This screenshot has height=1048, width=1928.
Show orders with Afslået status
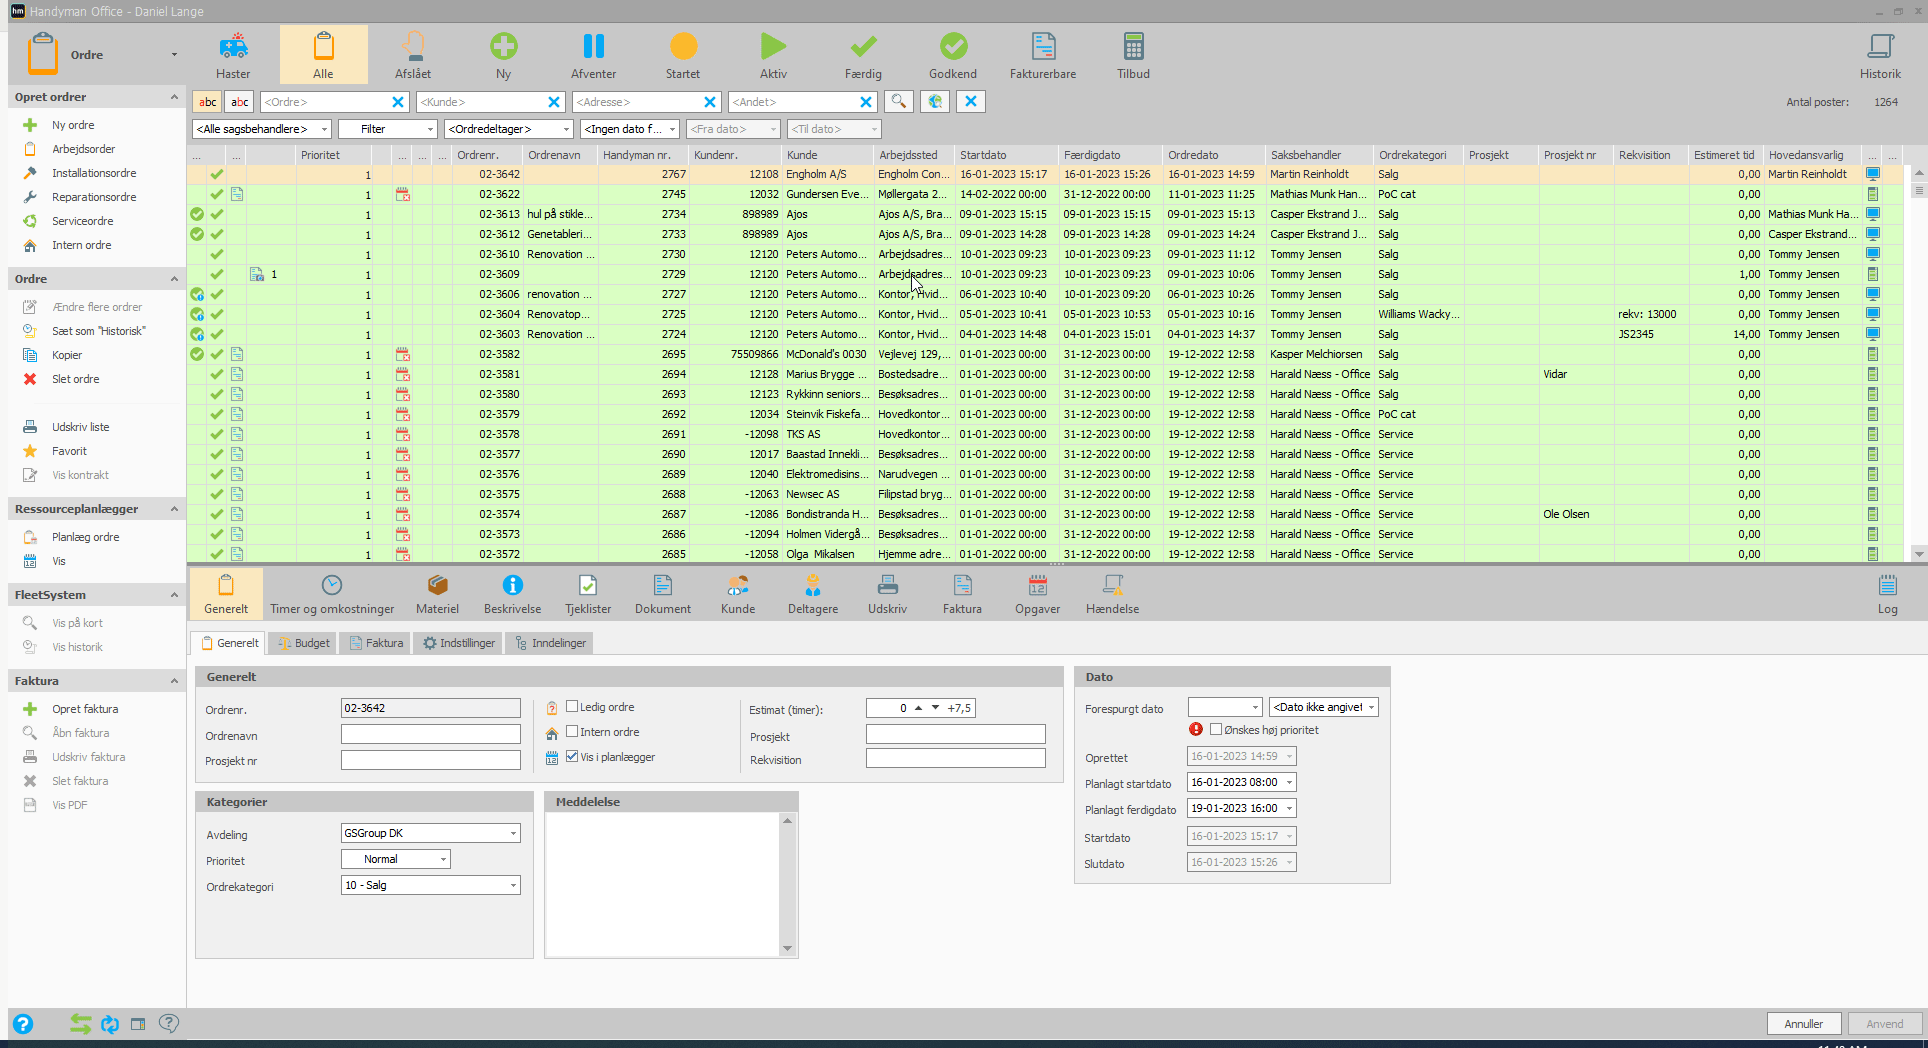click(413, 55)
